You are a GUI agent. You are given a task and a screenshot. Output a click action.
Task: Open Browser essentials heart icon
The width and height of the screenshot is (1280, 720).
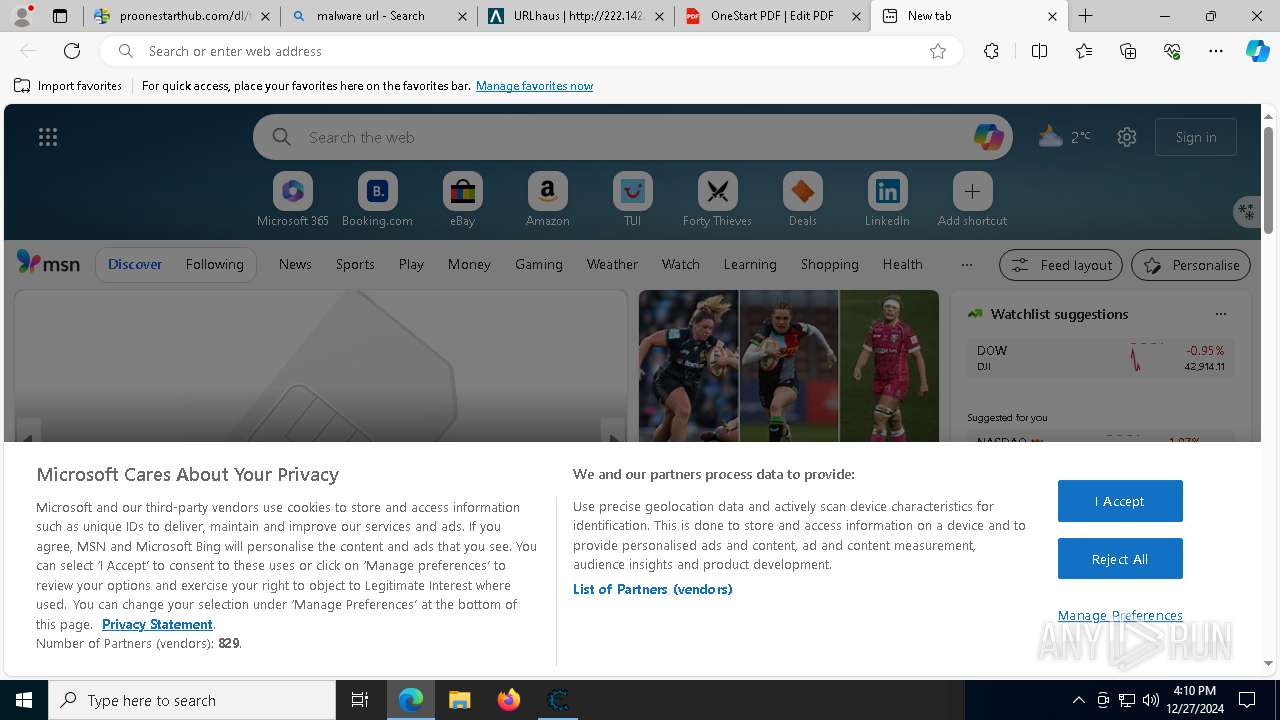[x=1172, y=51]
